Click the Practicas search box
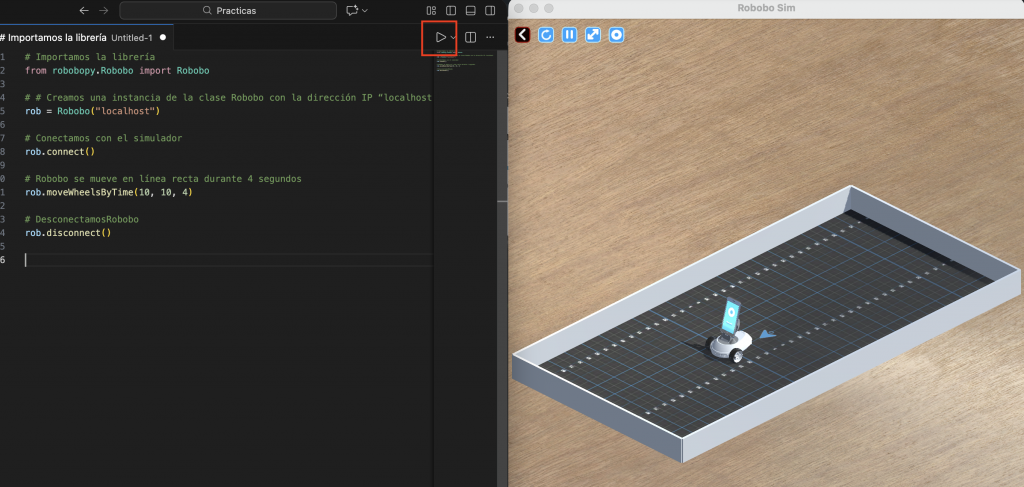Viewport: 1024px width, 487px height. (228, 10)
